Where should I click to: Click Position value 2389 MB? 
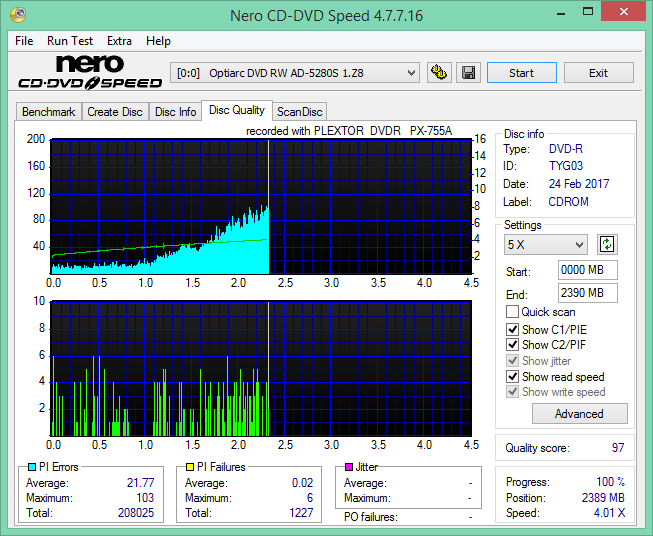tap(603, 498)
